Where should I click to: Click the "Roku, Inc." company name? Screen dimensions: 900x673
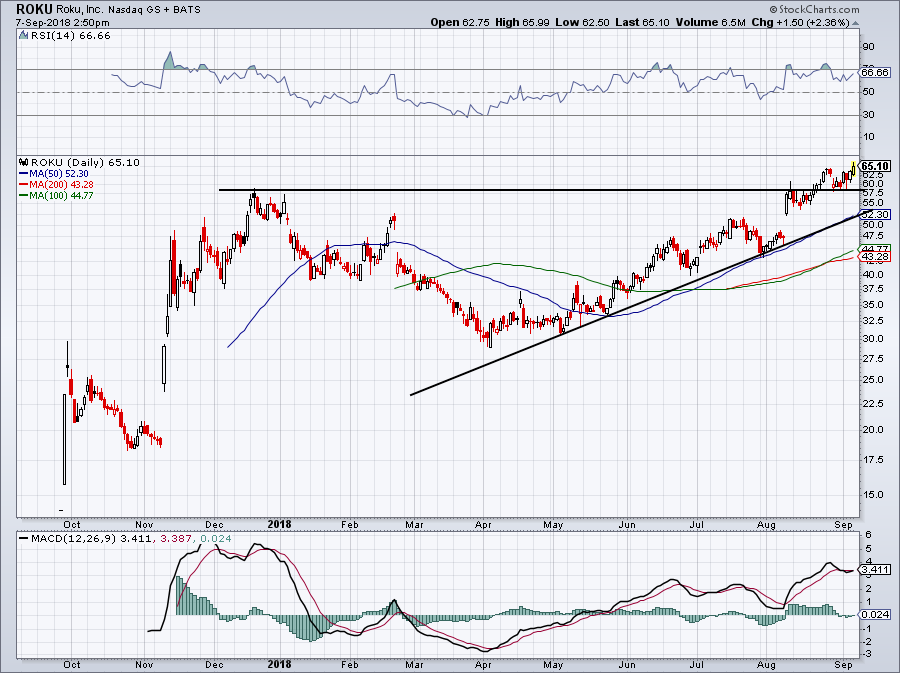pos(78,9)
